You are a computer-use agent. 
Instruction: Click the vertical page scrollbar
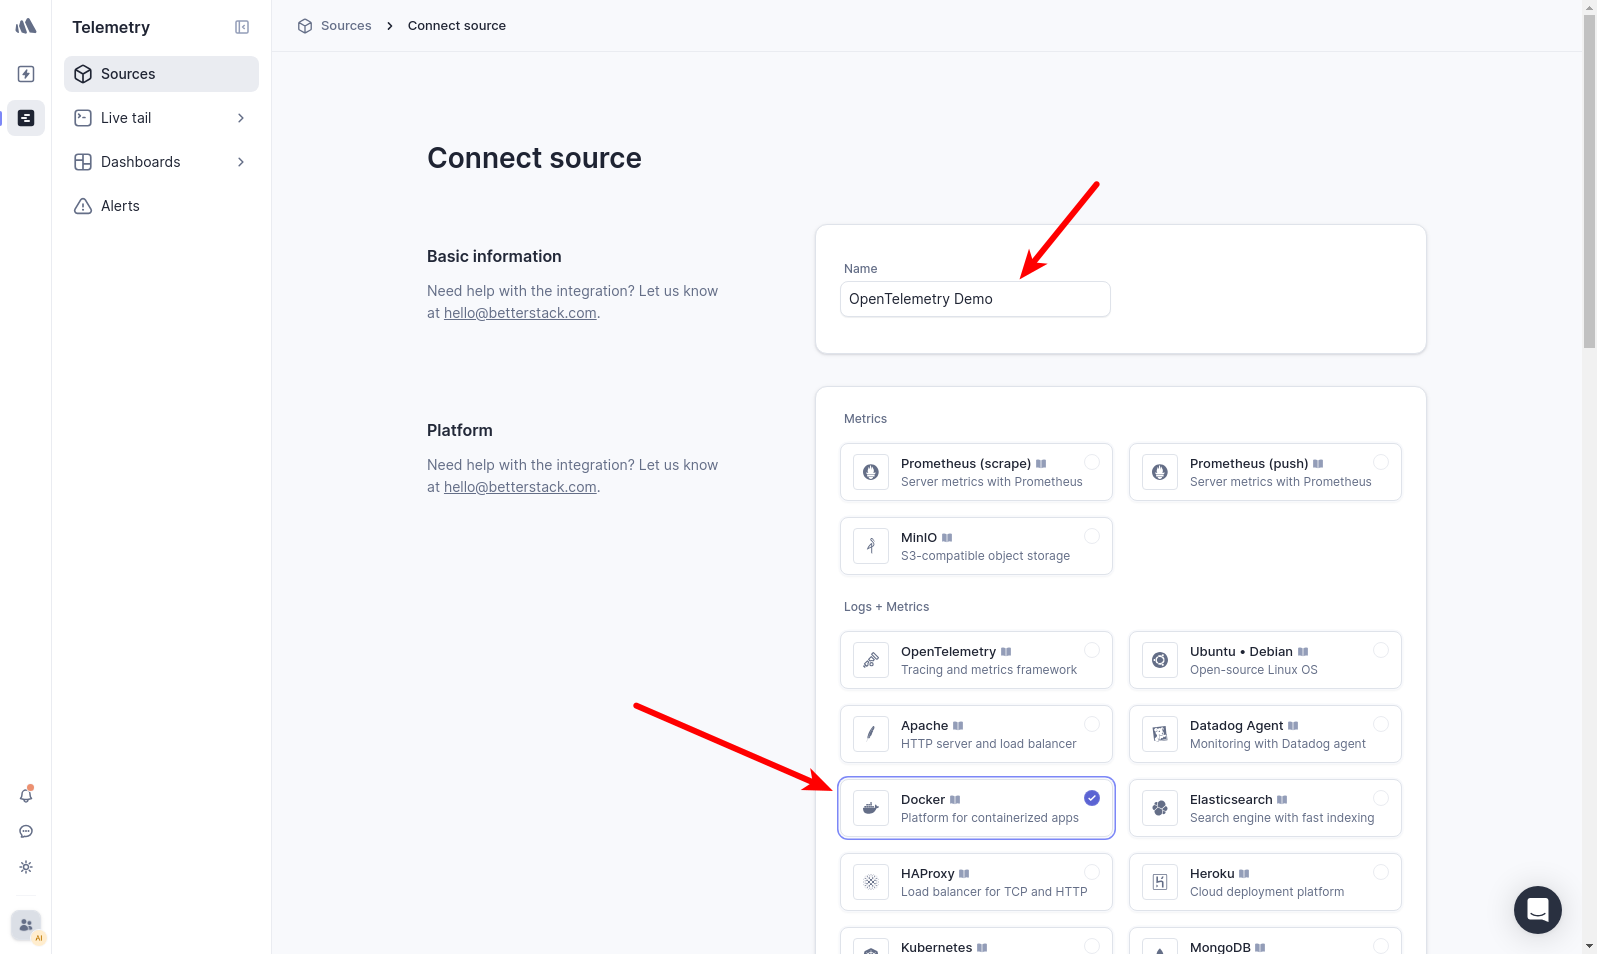point(1589,200)
